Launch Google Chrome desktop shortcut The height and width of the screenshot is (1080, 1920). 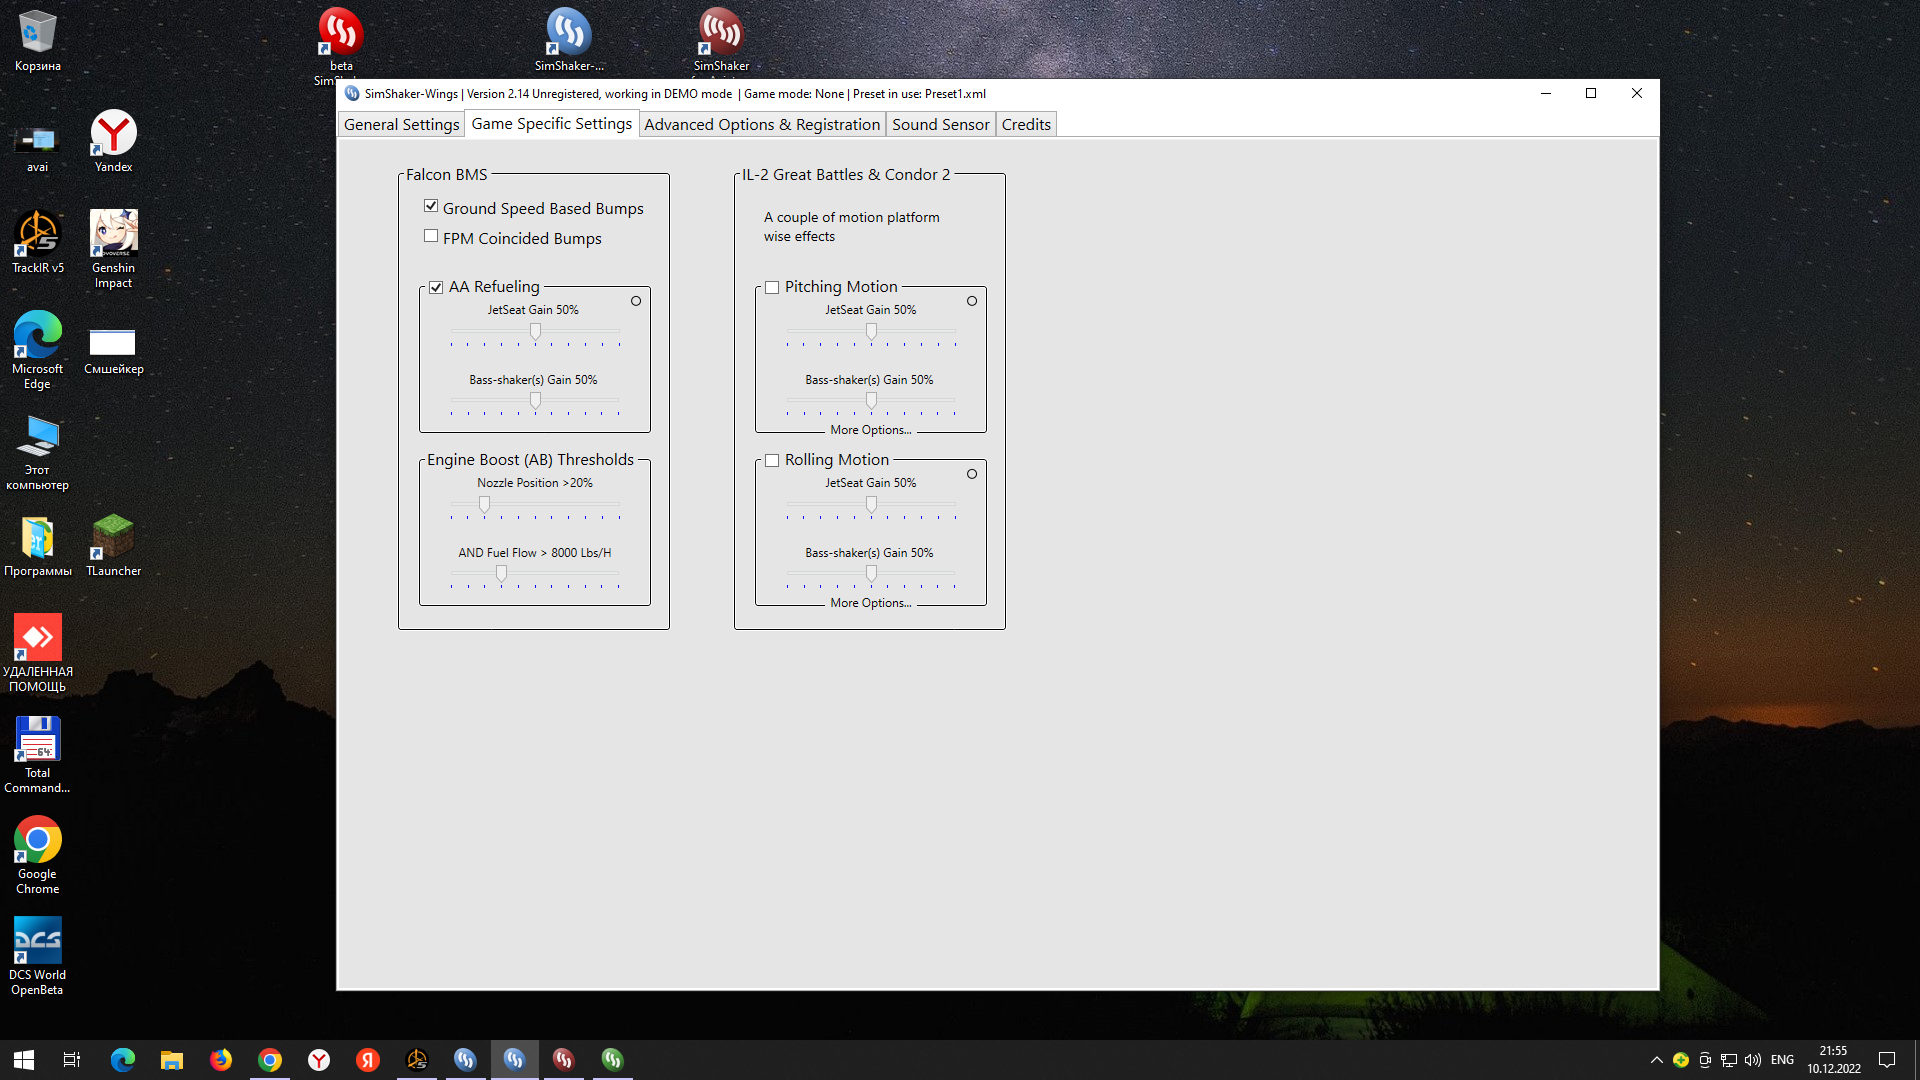click(x=38, y=855)
